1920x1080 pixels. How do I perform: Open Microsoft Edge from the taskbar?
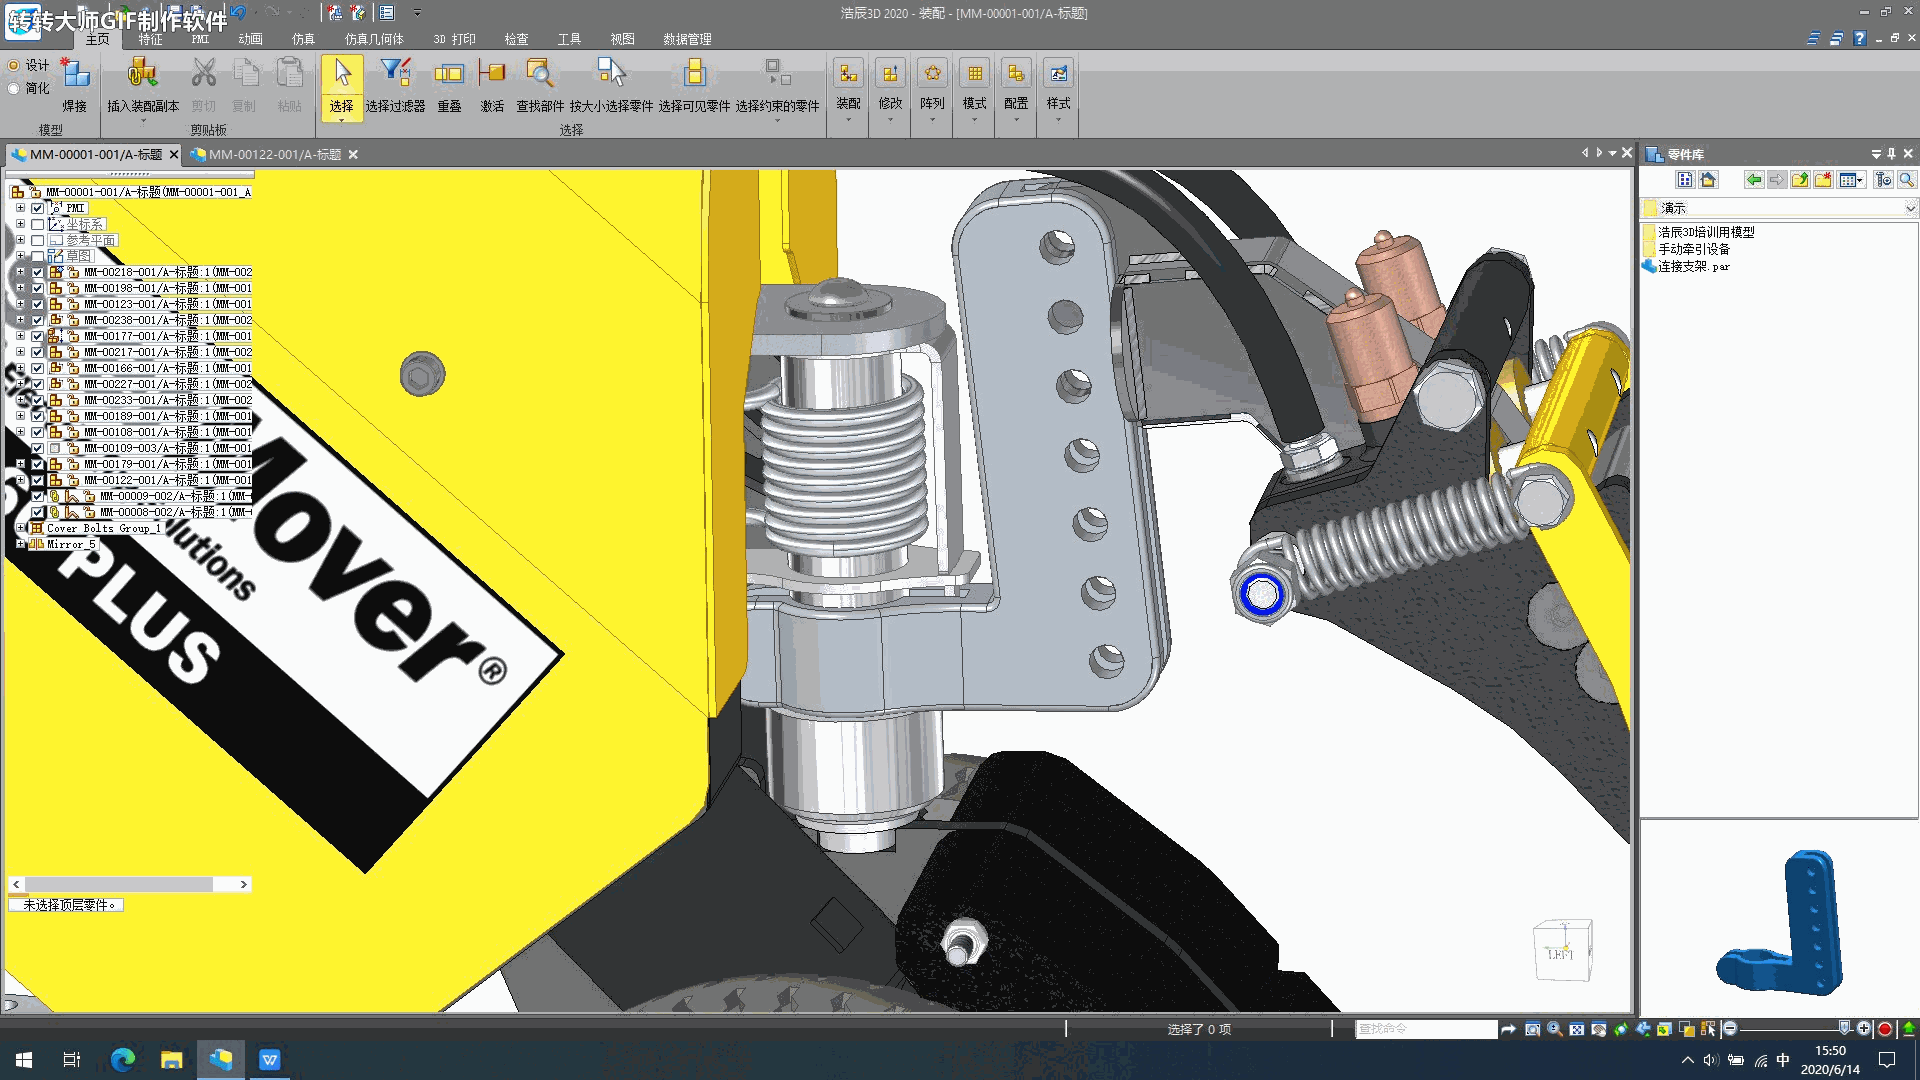tap(123, 1059)
